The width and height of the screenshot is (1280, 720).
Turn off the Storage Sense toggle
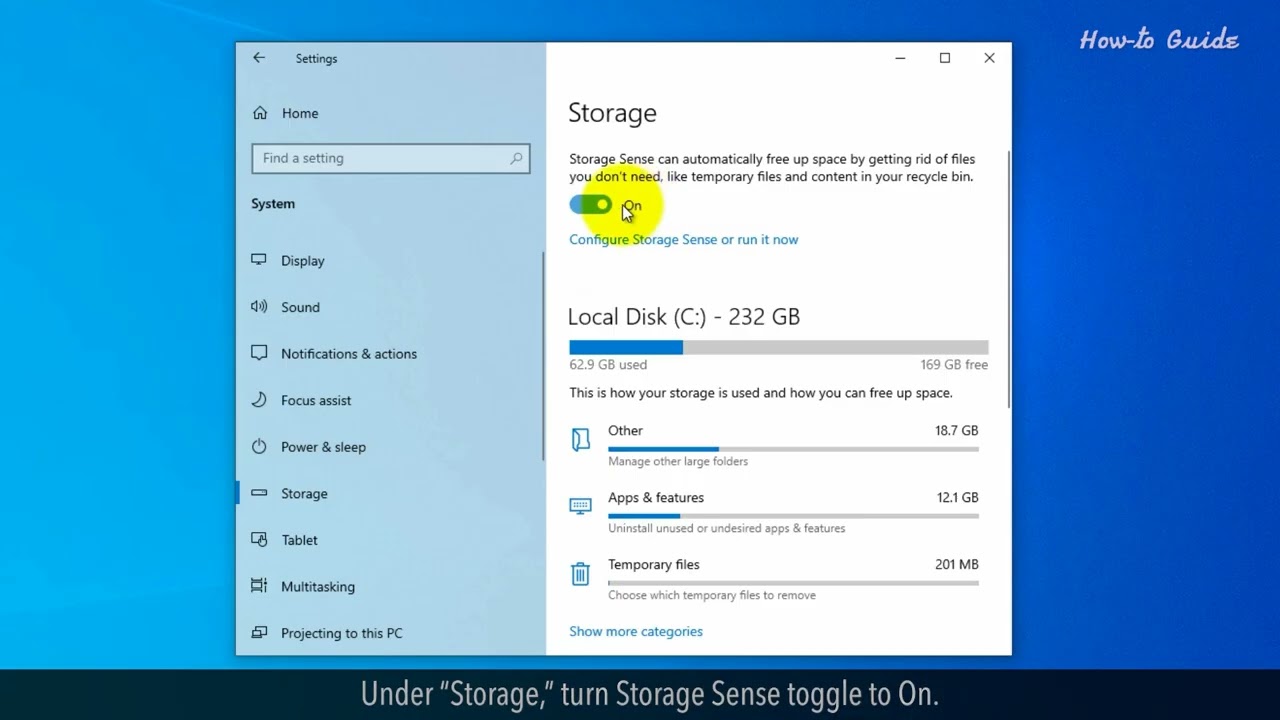[x=590, y=205]
